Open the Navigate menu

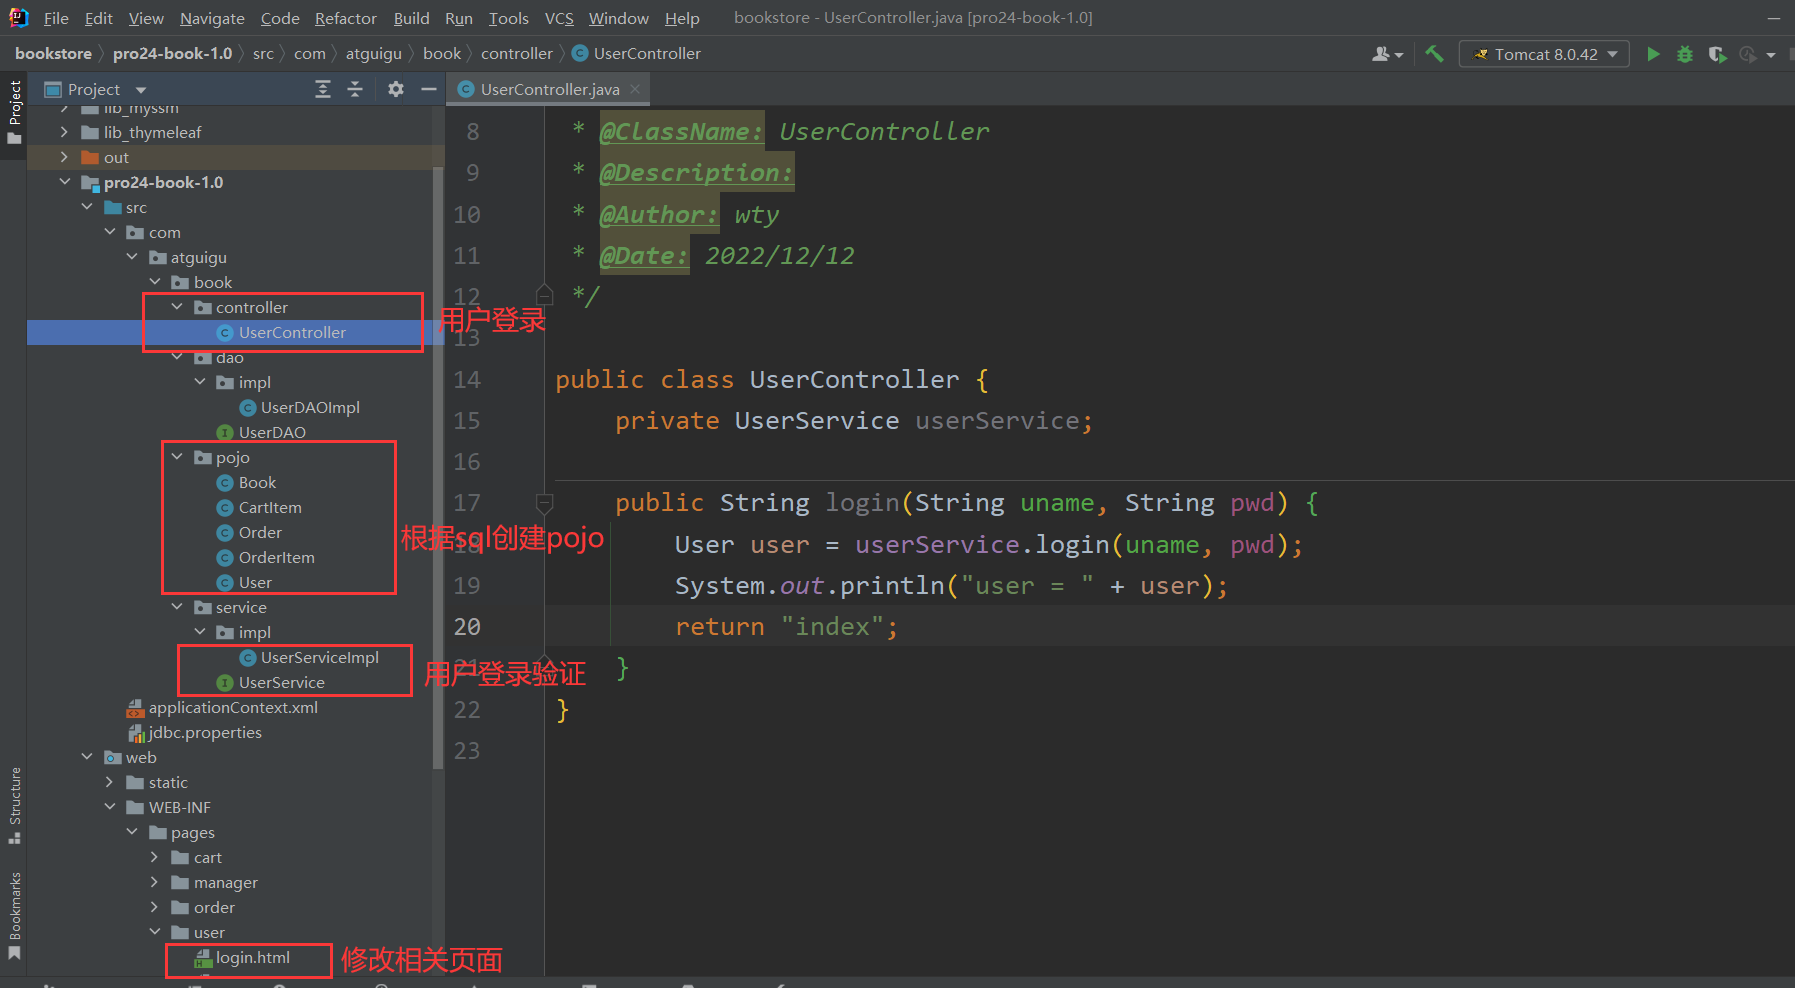coord(212,18)
